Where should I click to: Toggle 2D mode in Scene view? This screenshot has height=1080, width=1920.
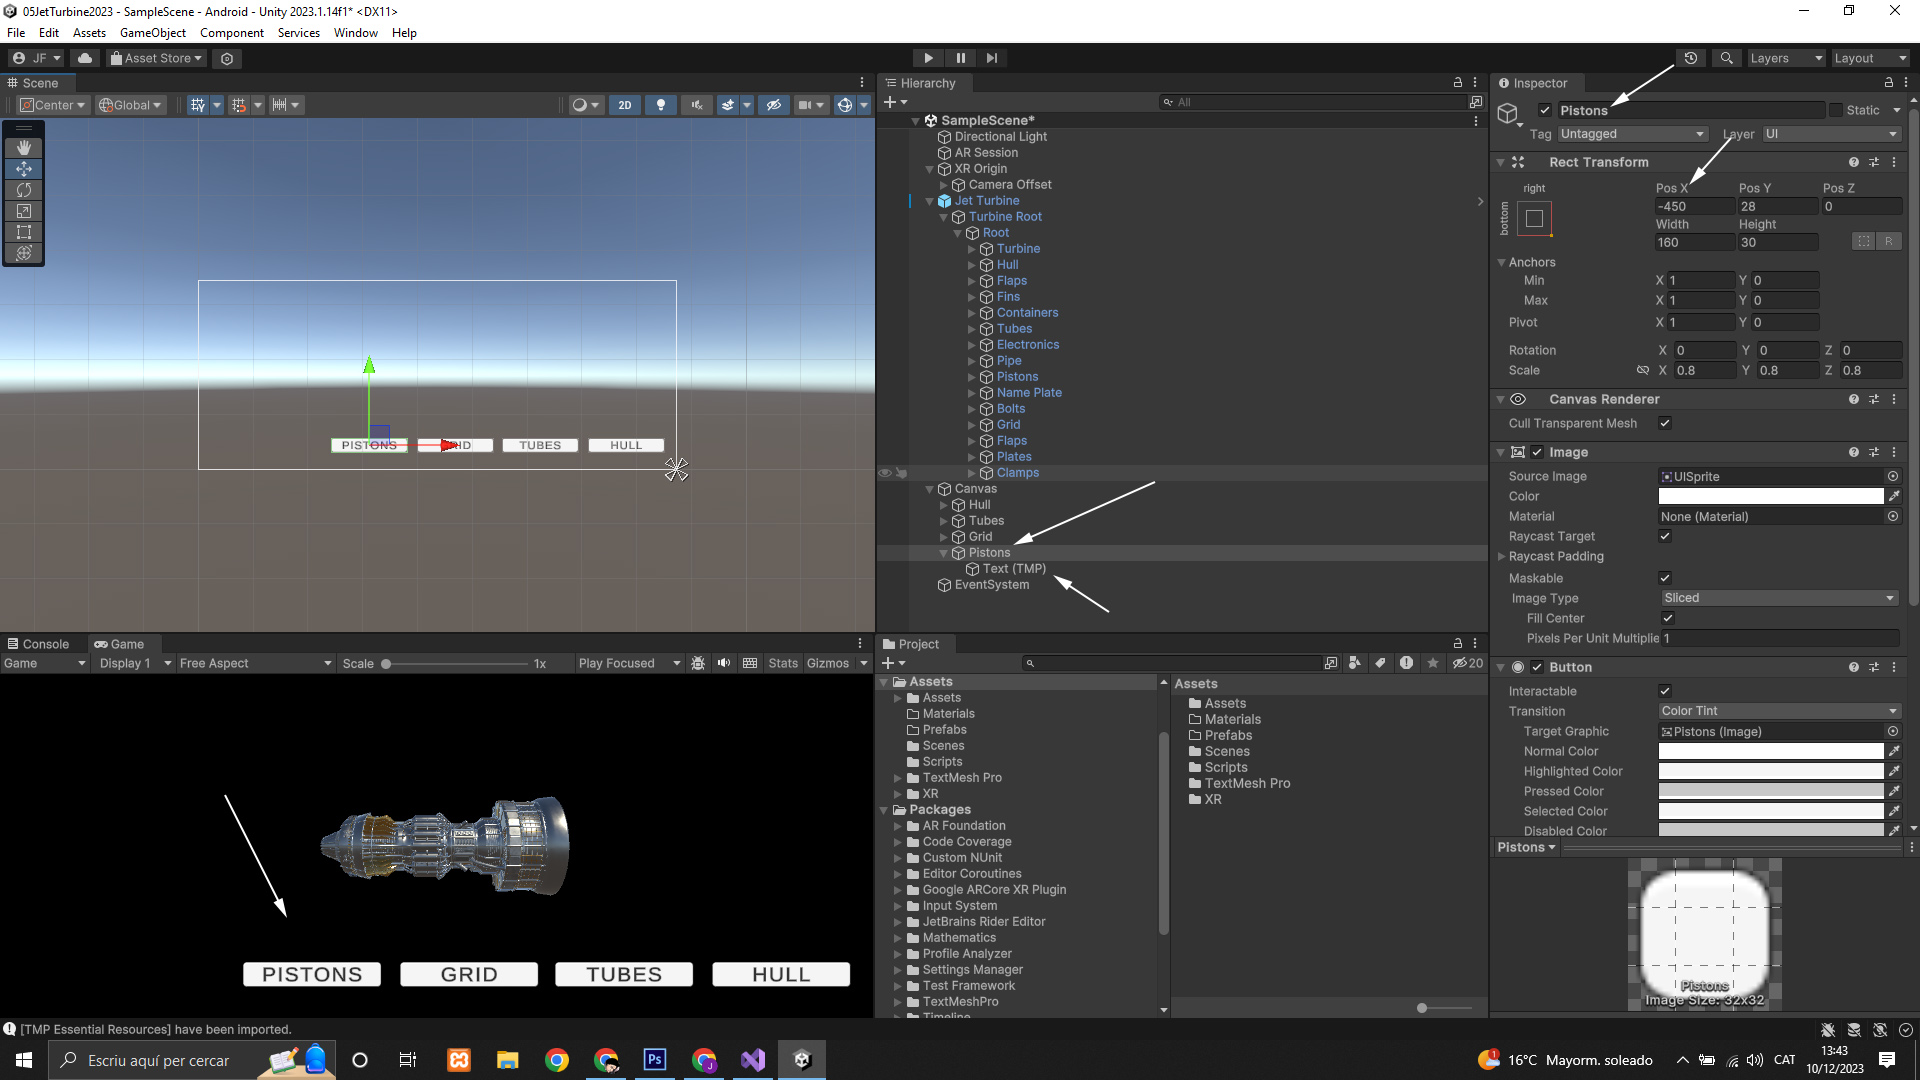click(x=625, y=105)
